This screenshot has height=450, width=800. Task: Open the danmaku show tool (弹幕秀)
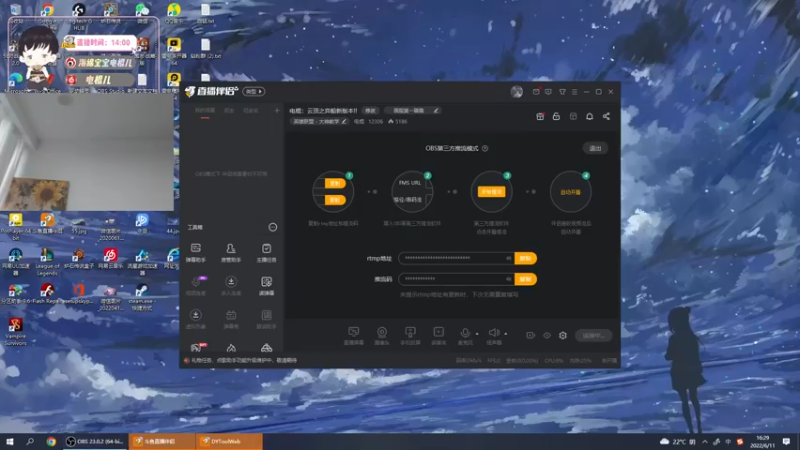pyautogui.click(x=231, y=319)
